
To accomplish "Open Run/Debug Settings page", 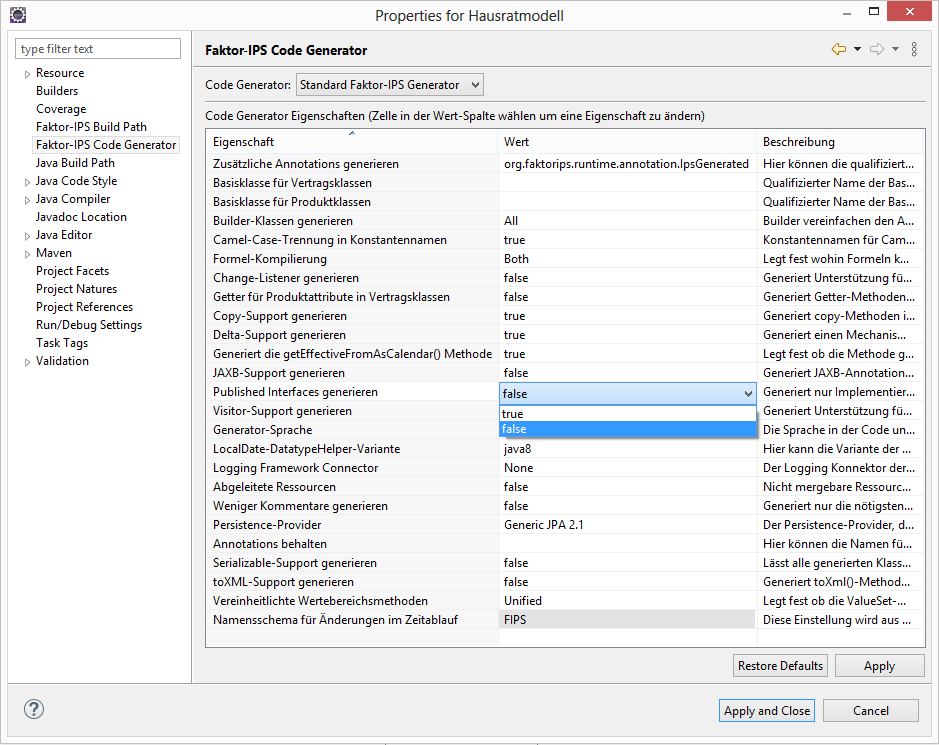I will tap(89, 325).
